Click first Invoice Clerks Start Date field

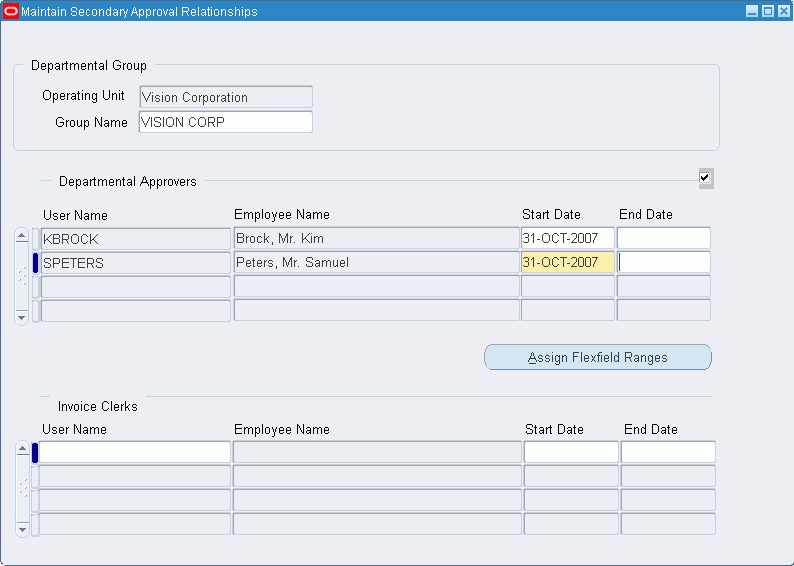571,452
